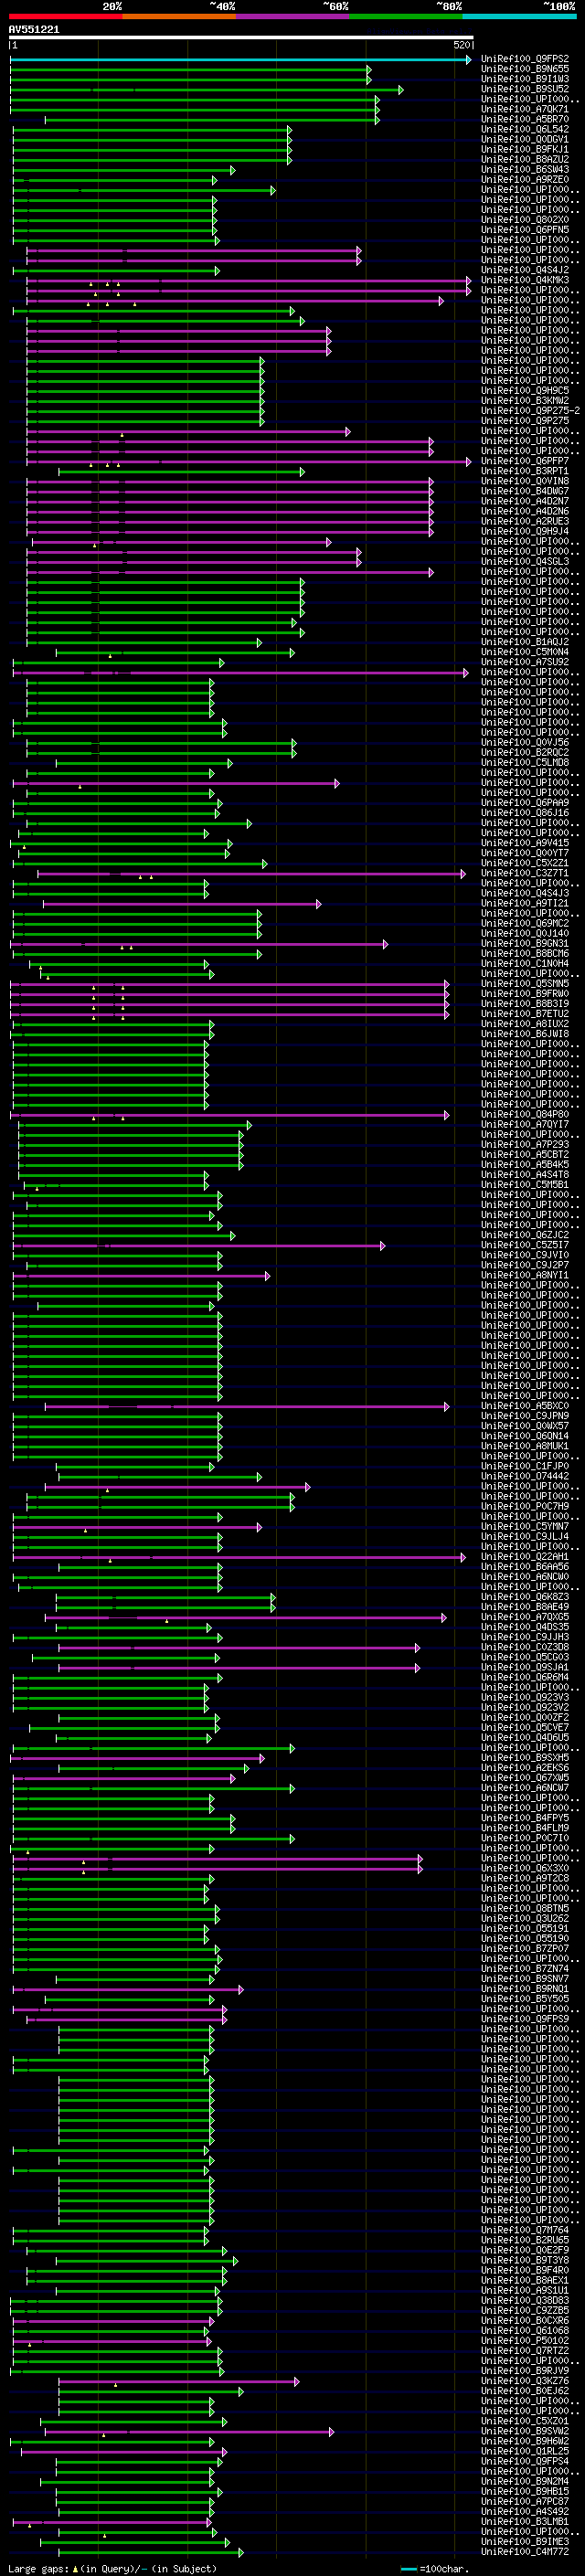Click the UniRef100_B9FKJ1 label

(x=525, y=150)
